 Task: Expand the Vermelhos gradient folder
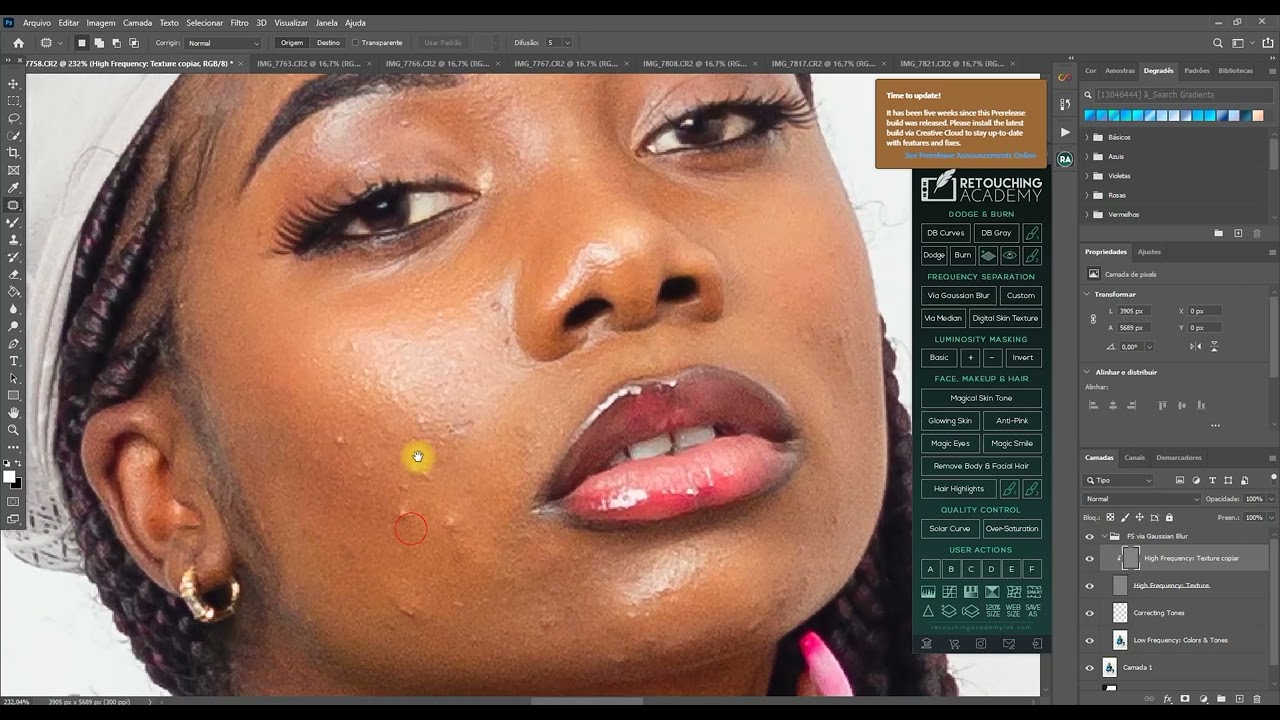pos(1087,214)
